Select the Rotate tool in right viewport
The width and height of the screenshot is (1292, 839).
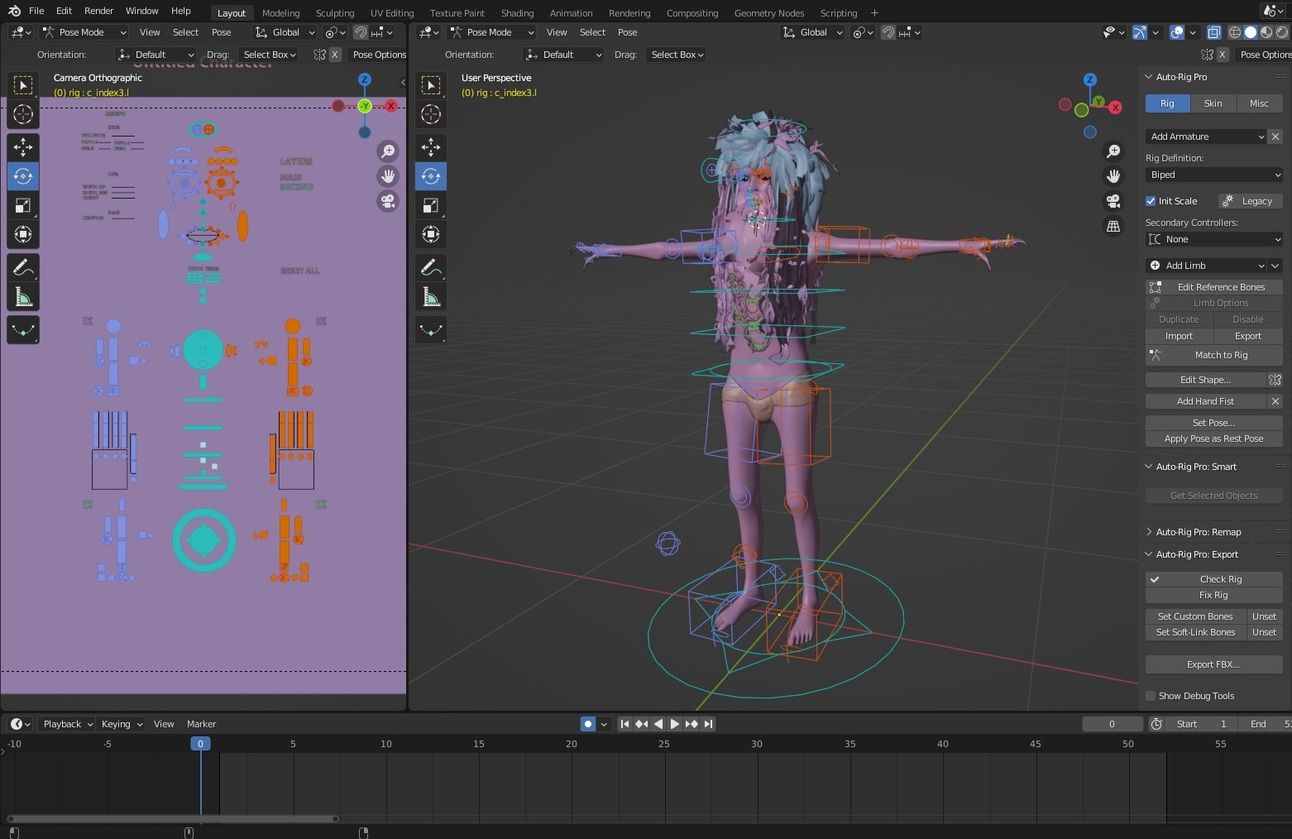point(431,176)
